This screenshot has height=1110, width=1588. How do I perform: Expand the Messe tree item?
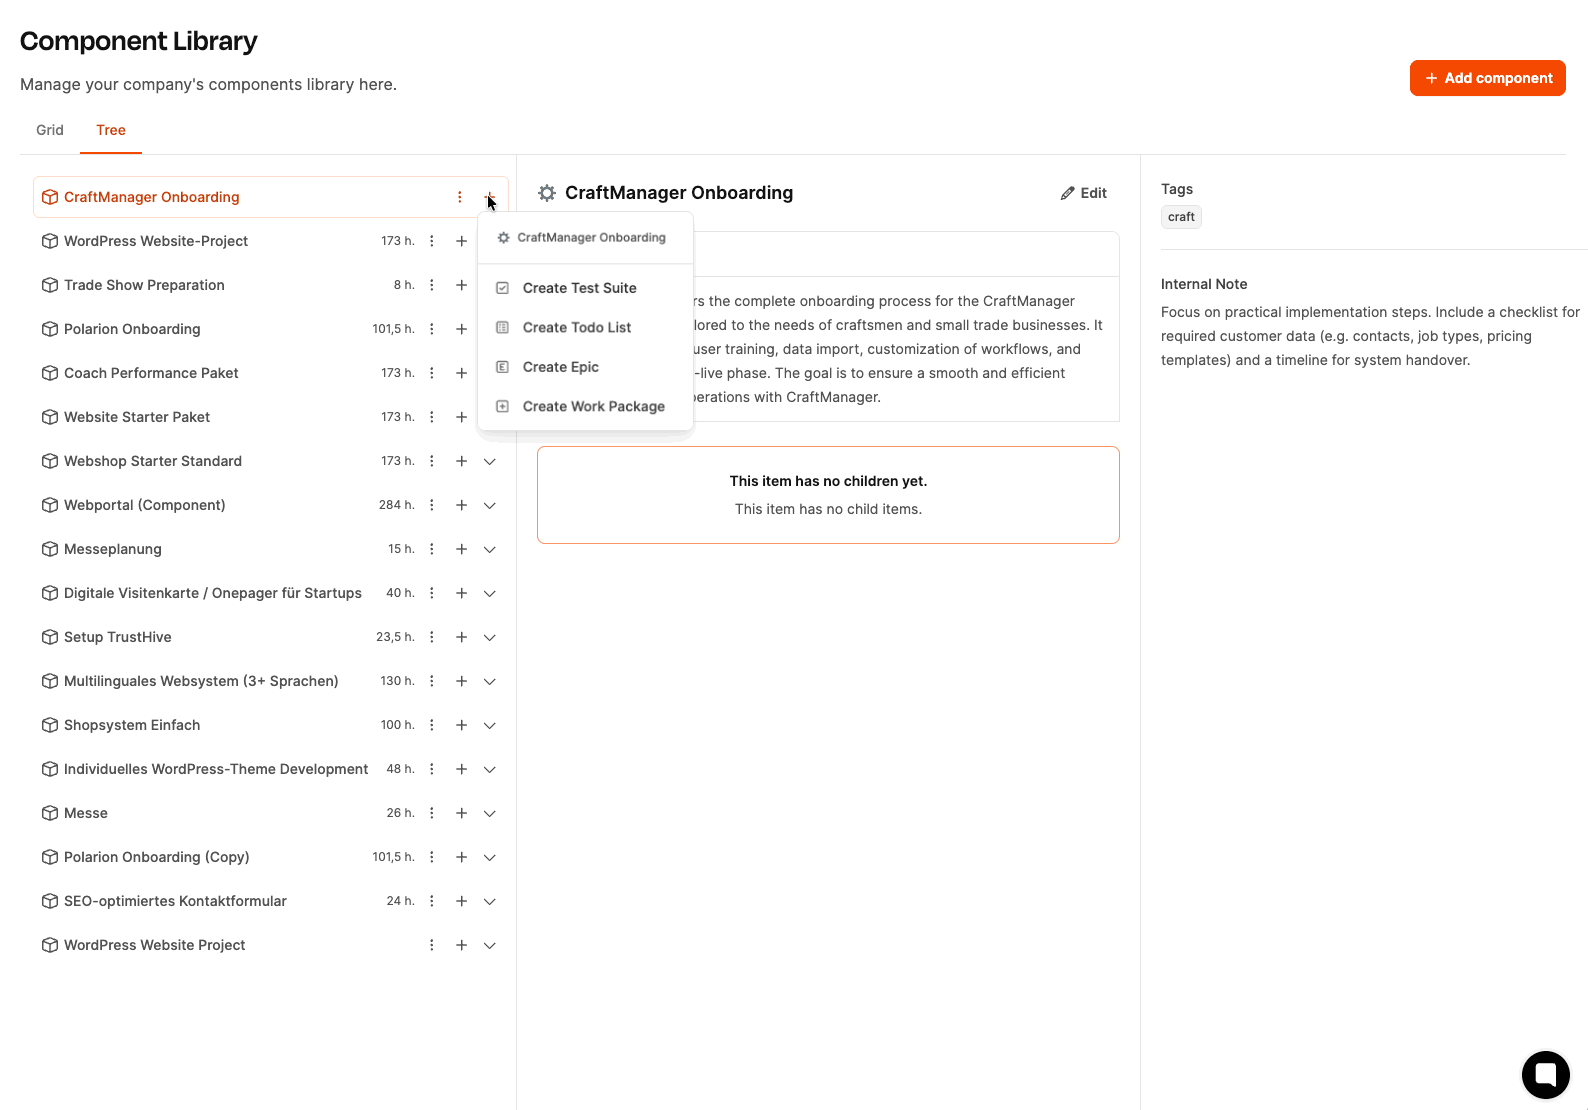point(490,813)
